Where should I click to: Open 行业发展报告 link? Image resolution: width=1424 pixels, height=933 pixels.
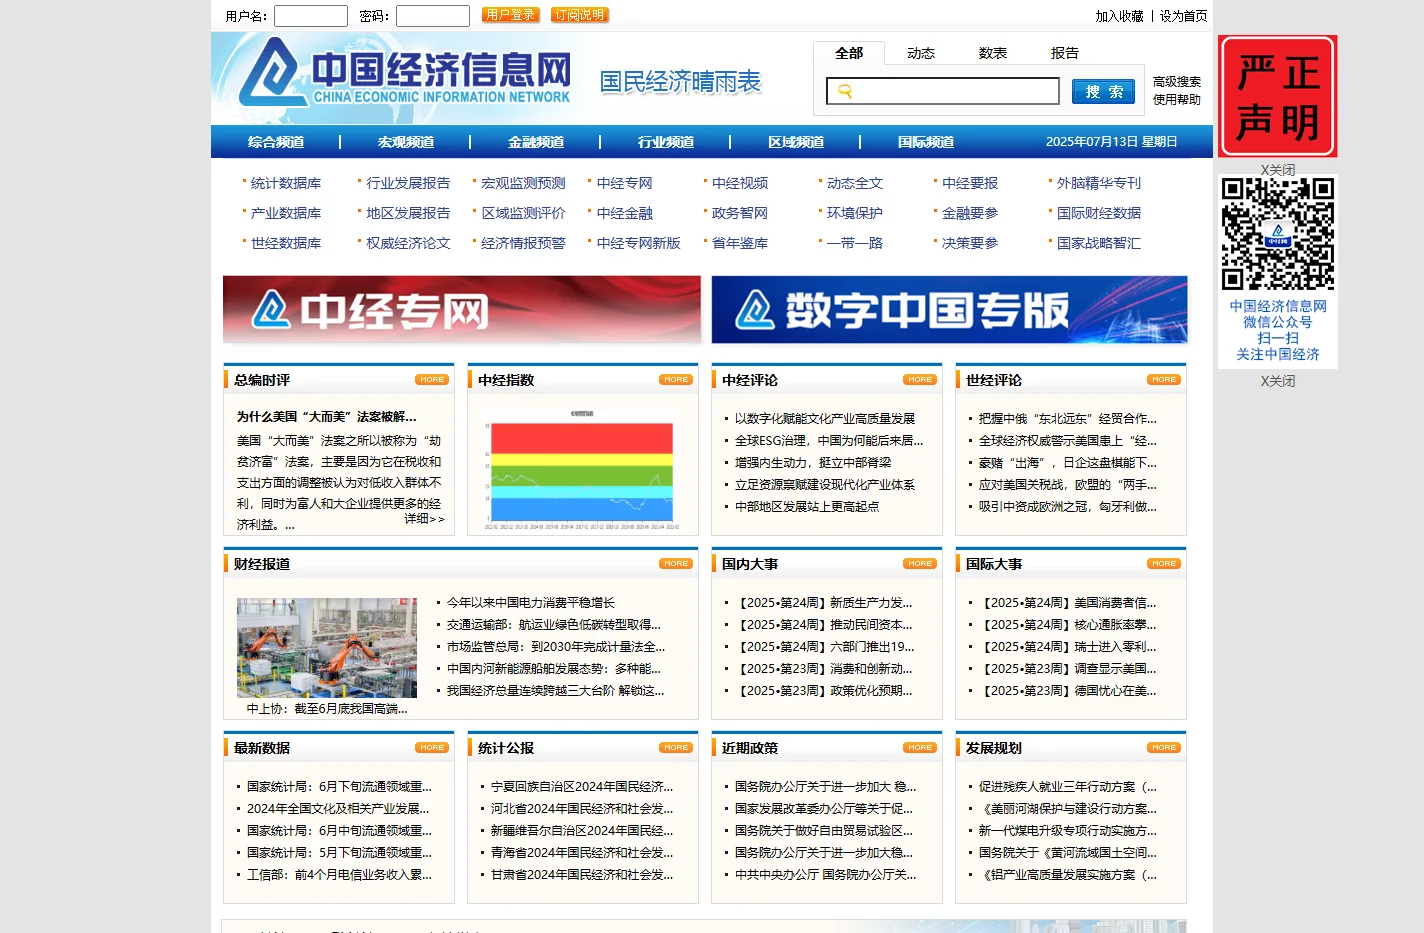click(408, 183)
